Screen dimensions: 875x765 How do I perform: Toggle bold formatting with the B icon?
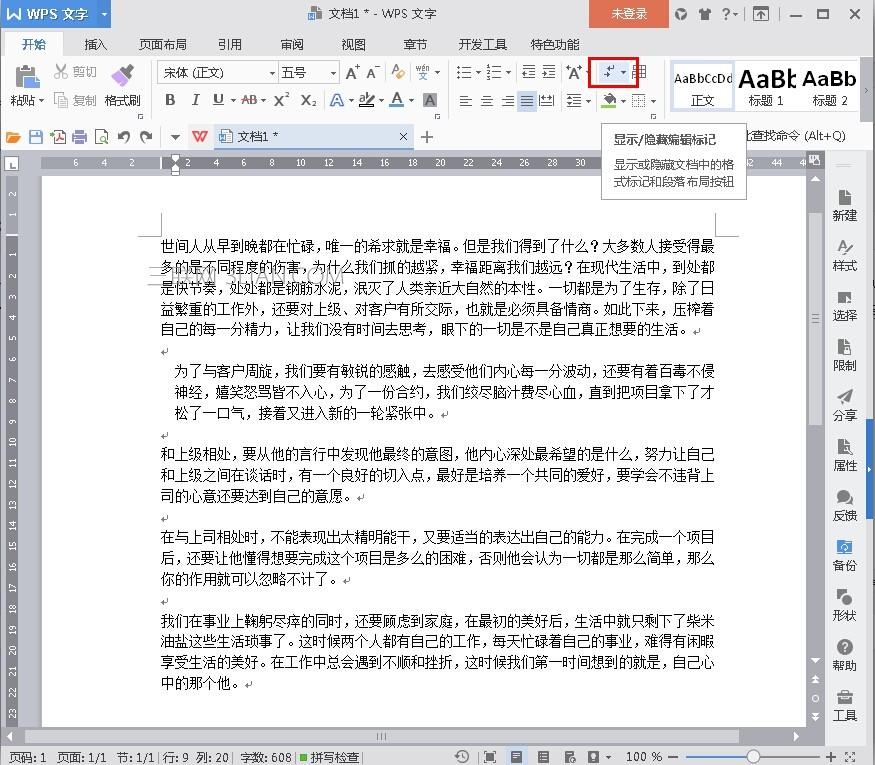tap(170, 100)
